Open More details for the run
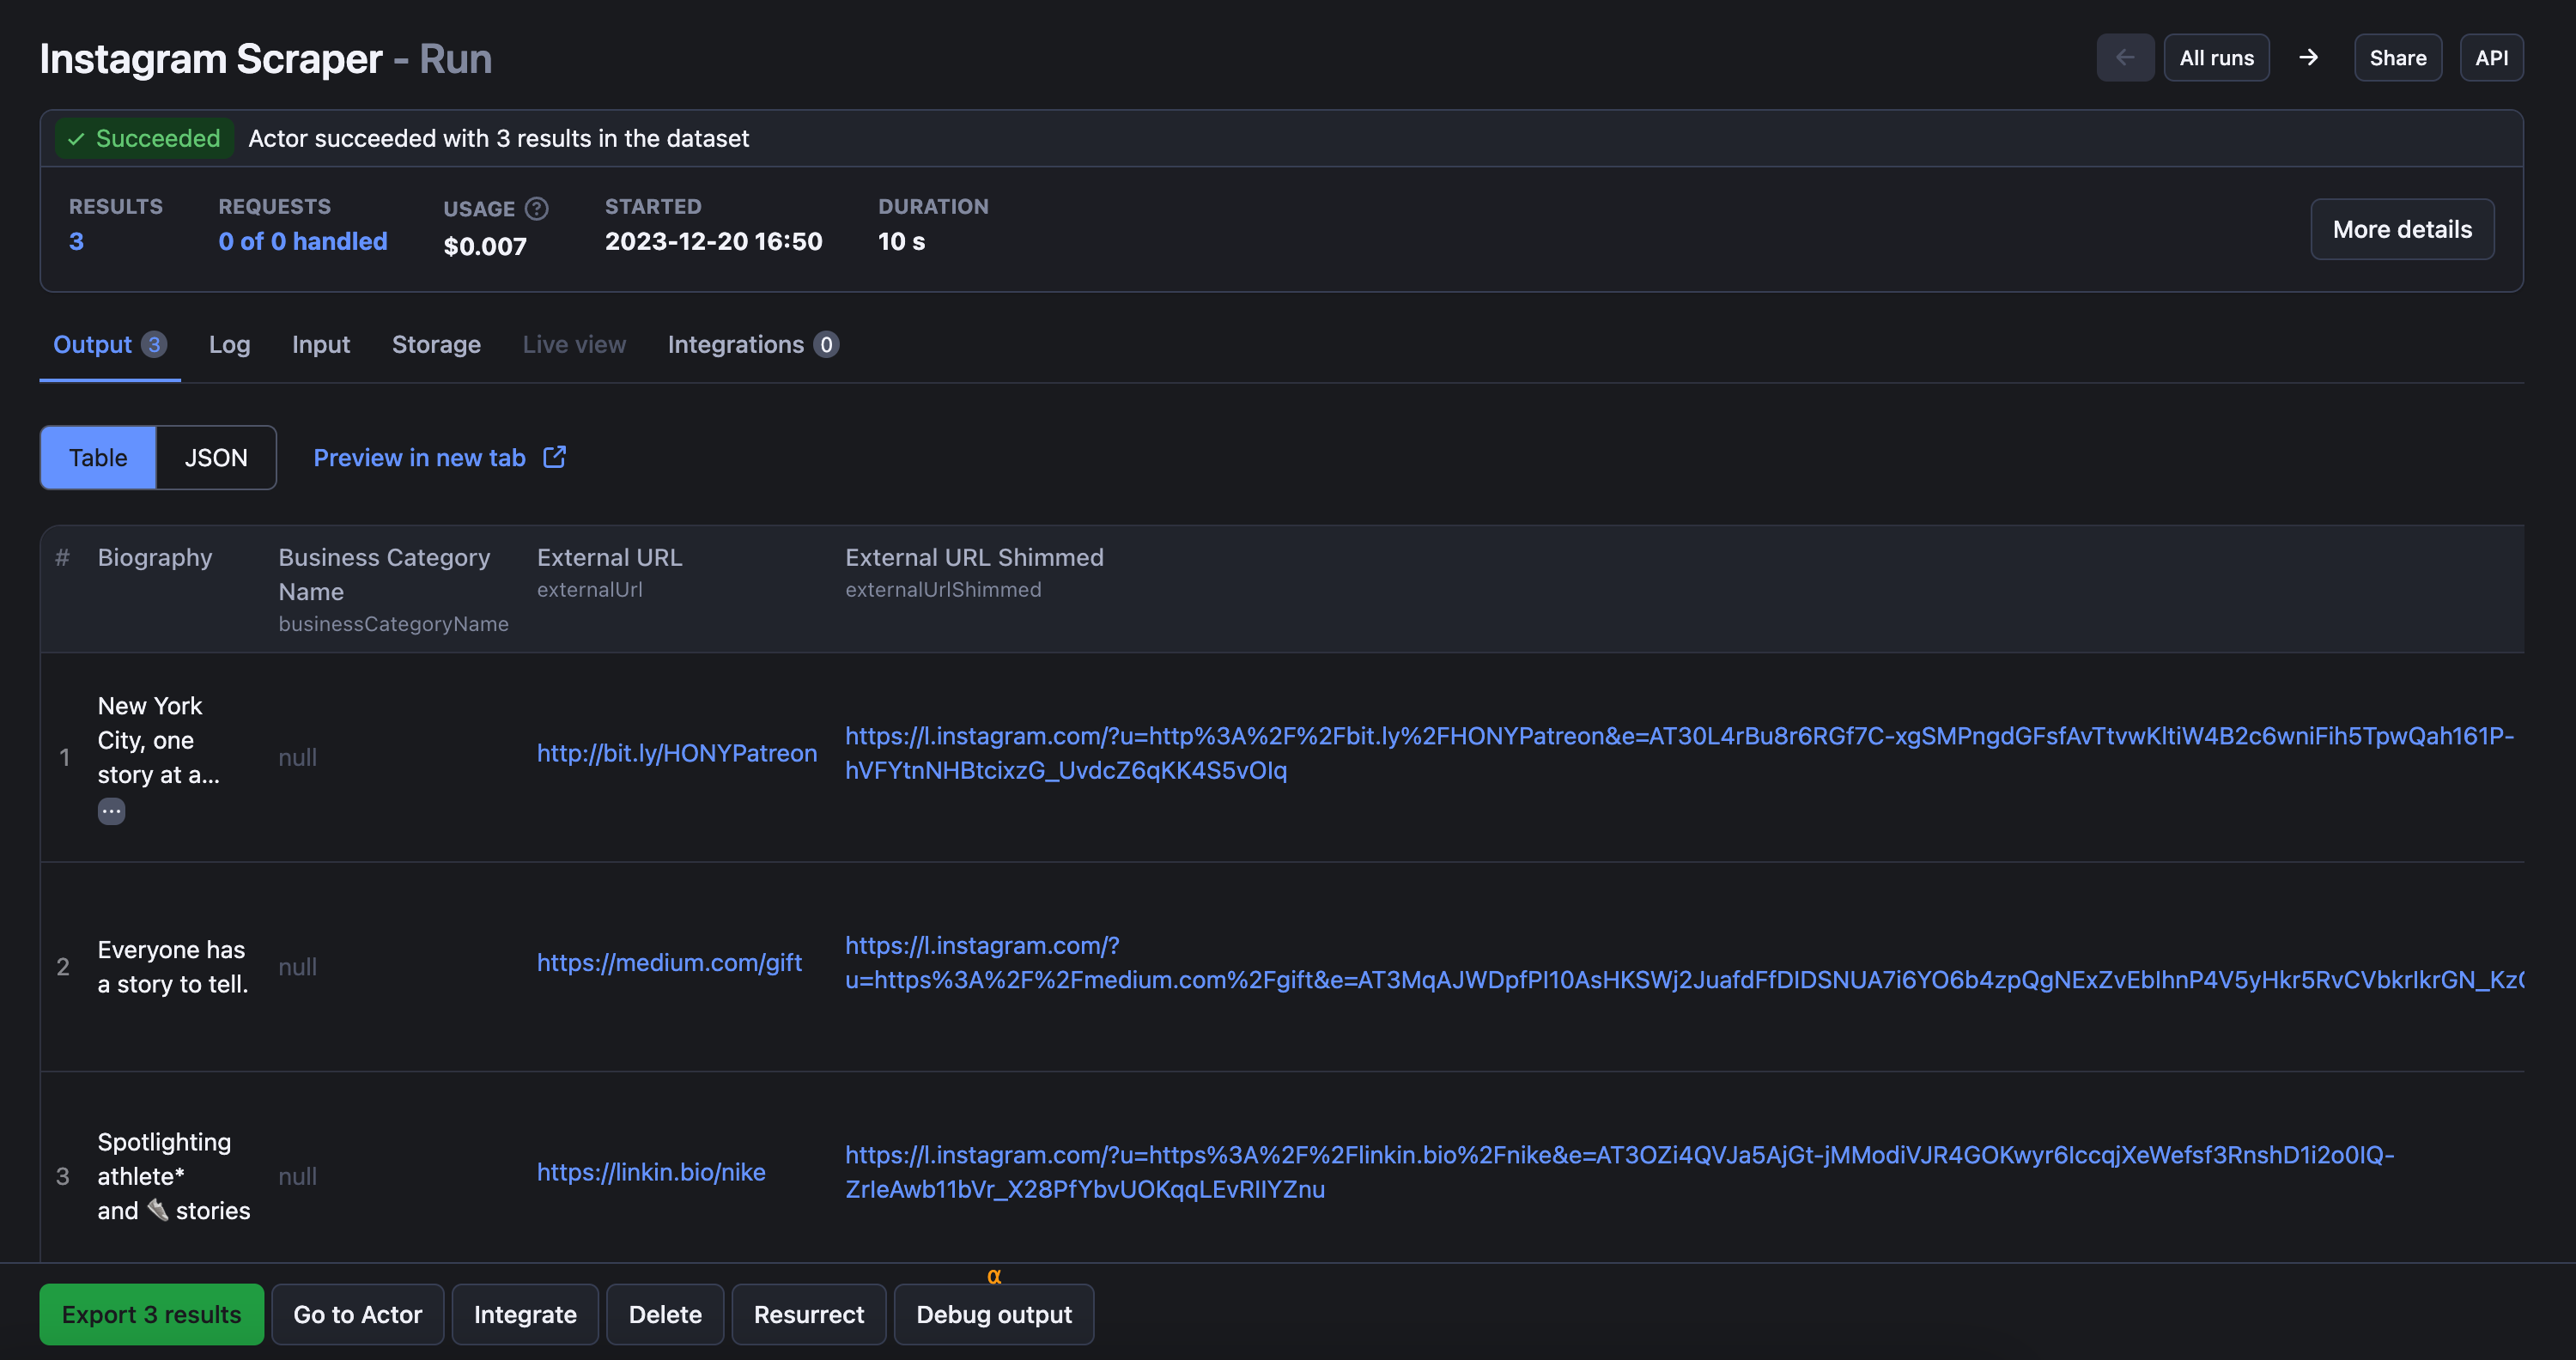 [2401, 229]
